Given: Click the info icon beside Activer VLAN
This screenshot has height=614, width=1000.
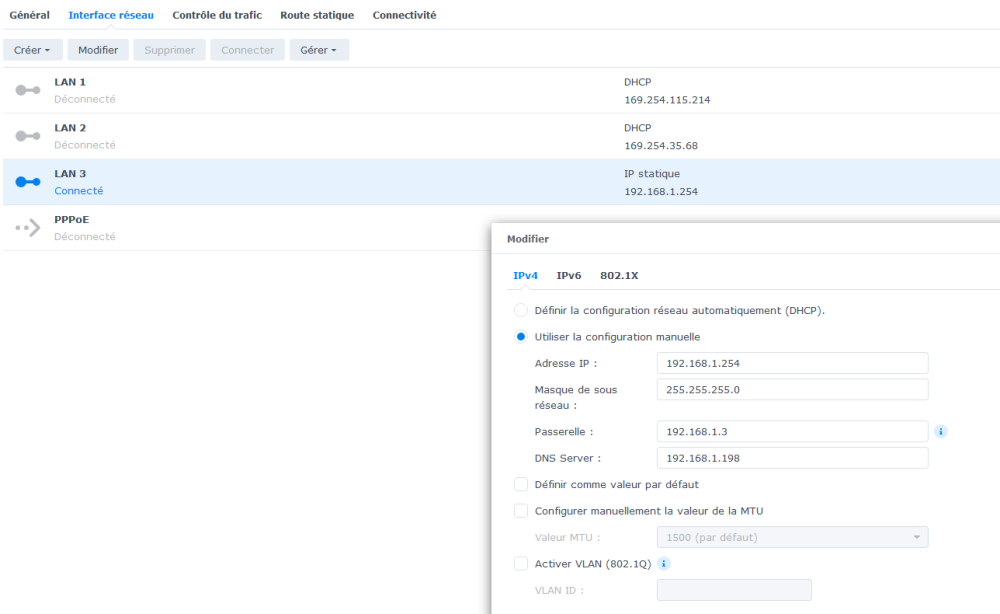Looking at the screenshot, I should [x=664, y=564].
